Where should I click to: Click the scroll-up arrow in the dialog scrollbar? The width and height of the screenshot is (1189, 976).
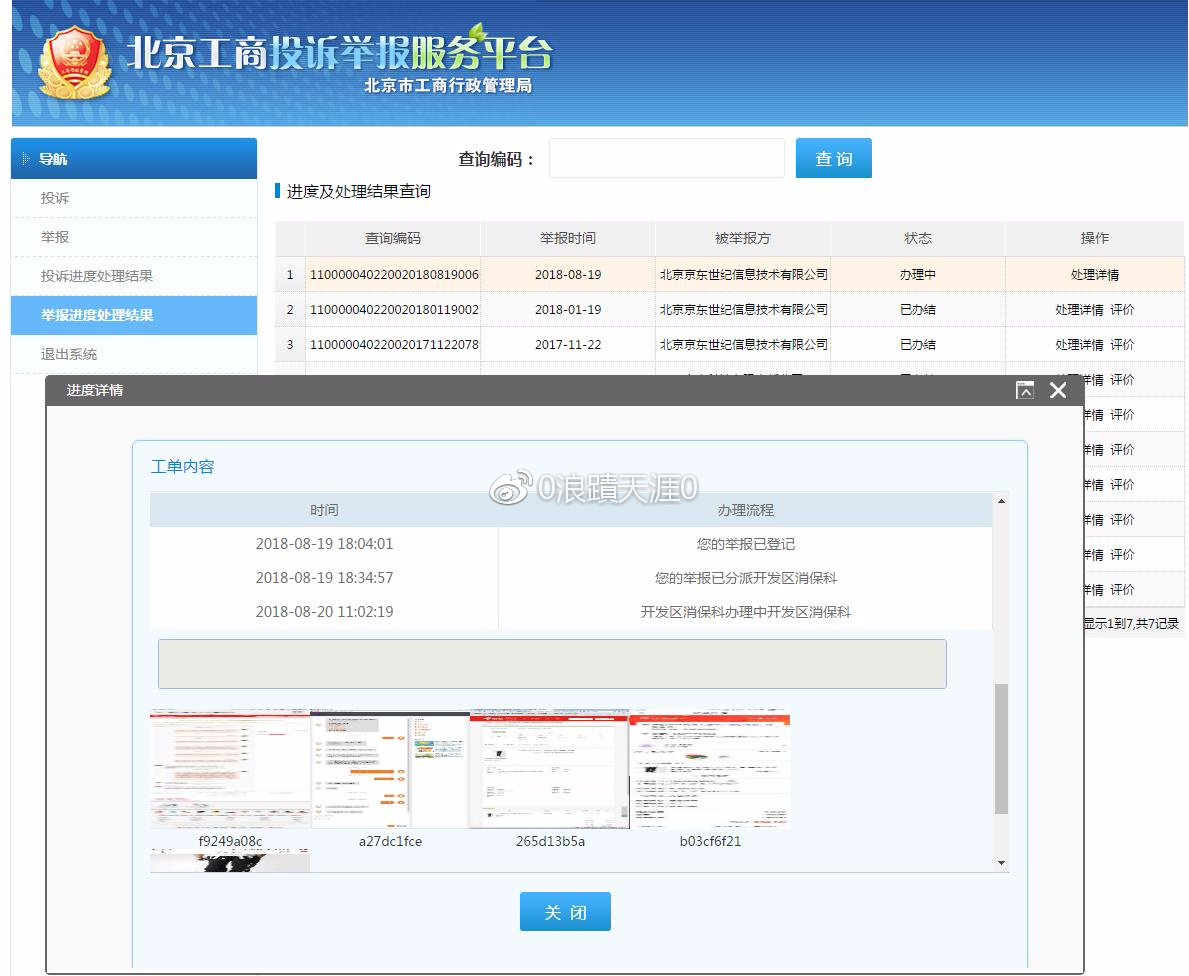pyautogui.click(x=1001, y=500)
